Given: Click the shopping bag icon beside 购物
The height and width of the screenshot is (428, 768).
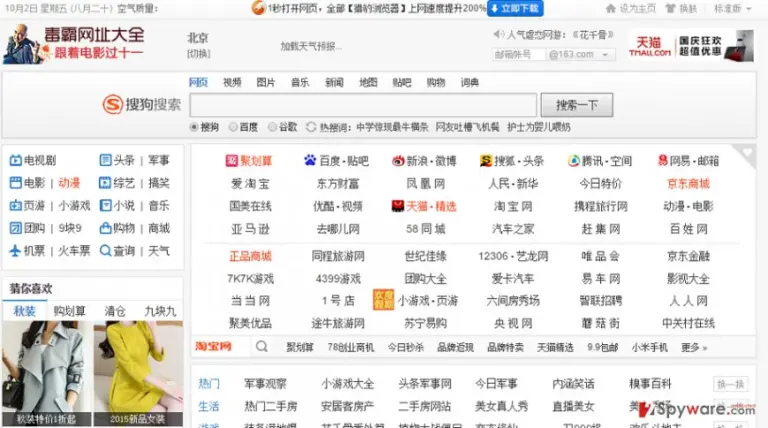Looking at the screenshot, I should pyautogui.click(x=105, y=228).
